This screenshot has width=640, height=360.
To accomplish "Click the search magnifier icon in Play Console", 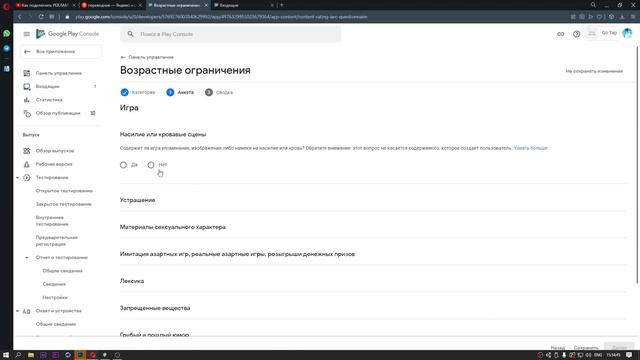I will point(130,34).
